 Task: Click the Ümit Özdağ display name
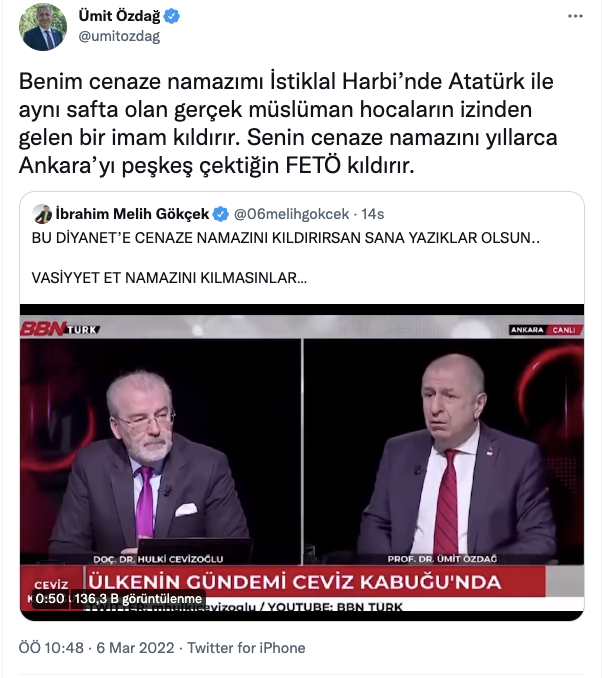(x=119, y=16)
